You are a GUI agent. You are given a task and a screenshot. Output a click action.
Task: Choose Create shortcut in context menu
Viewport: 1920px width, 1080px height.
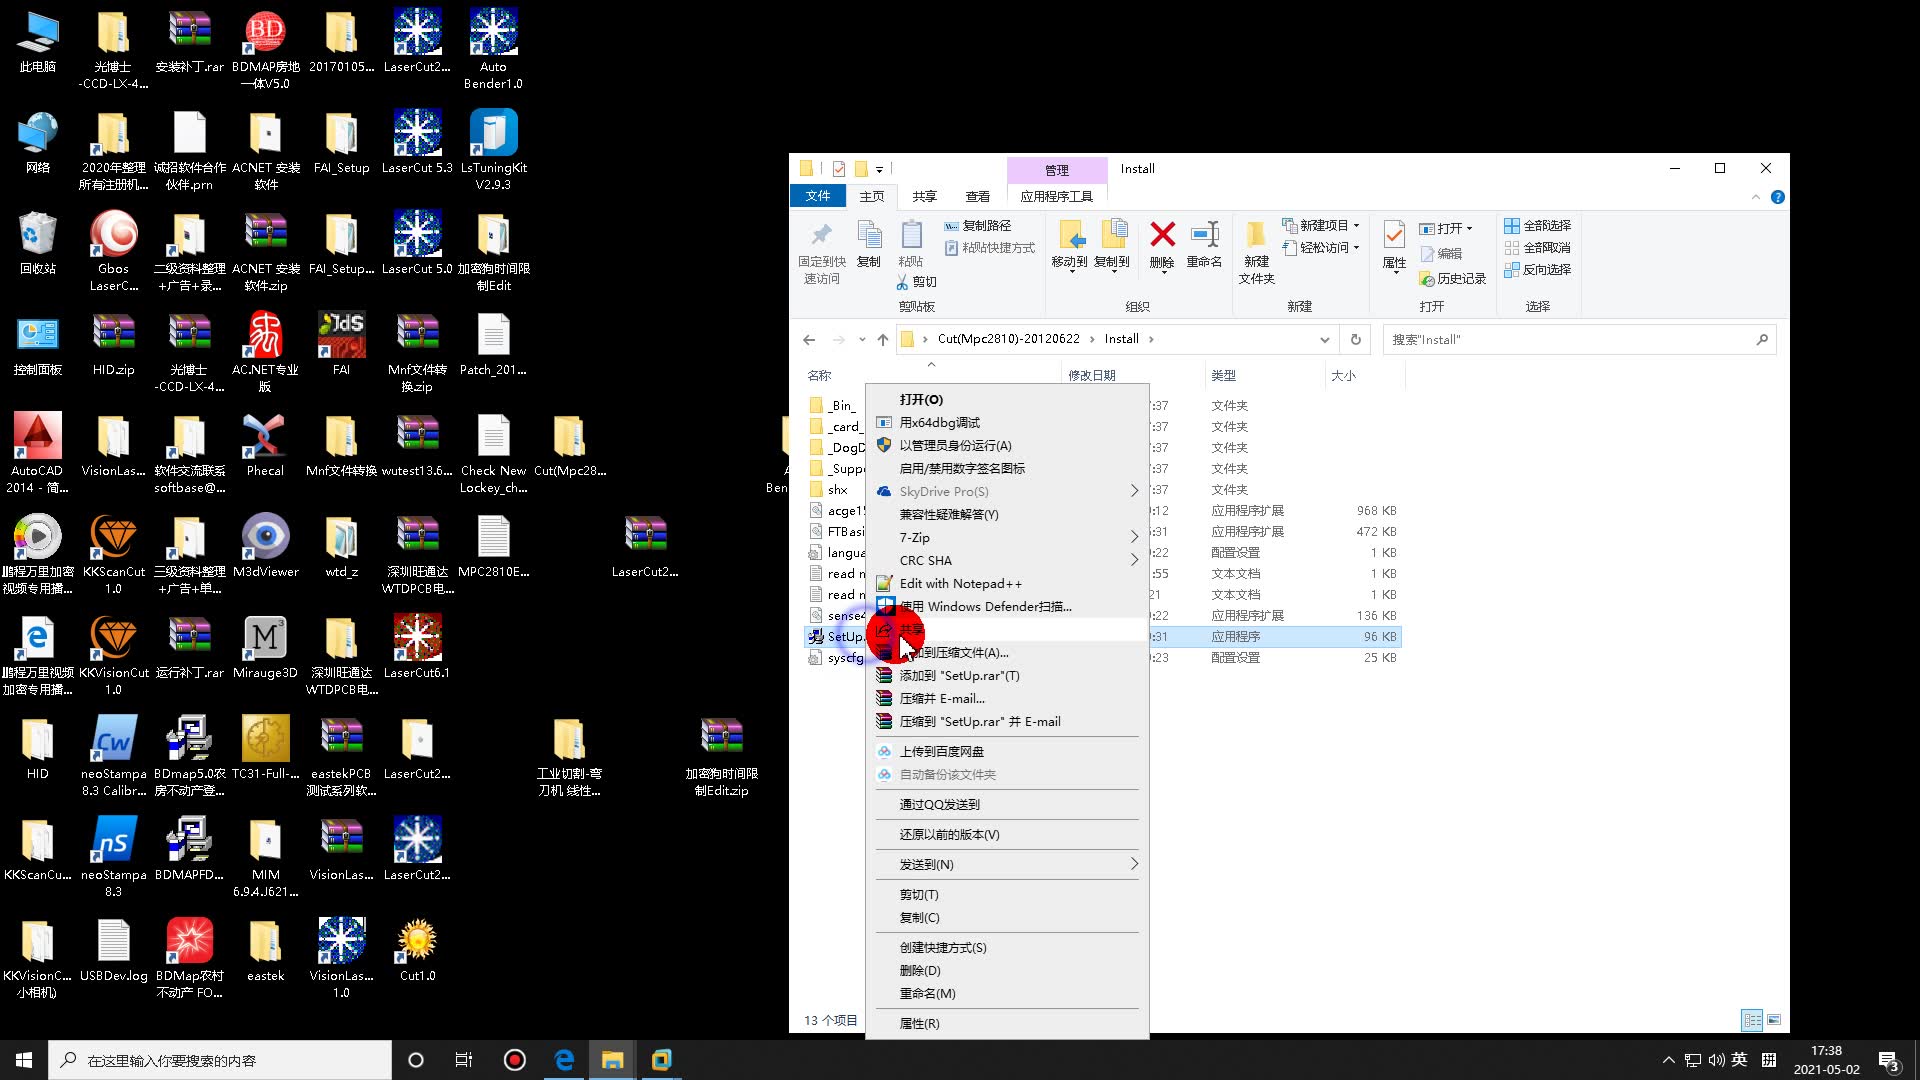[x=1007, y=948]
